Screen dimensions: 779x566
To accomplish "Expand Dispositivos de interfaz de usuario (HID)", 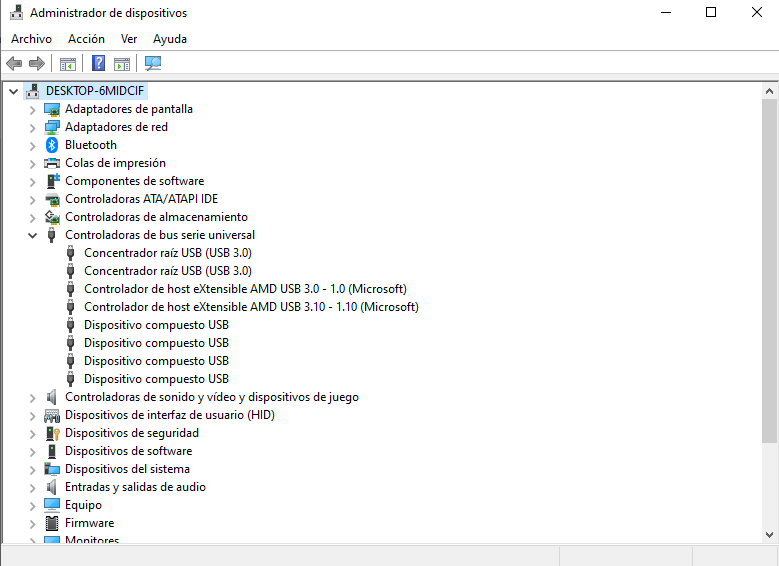I will (32, 415).
